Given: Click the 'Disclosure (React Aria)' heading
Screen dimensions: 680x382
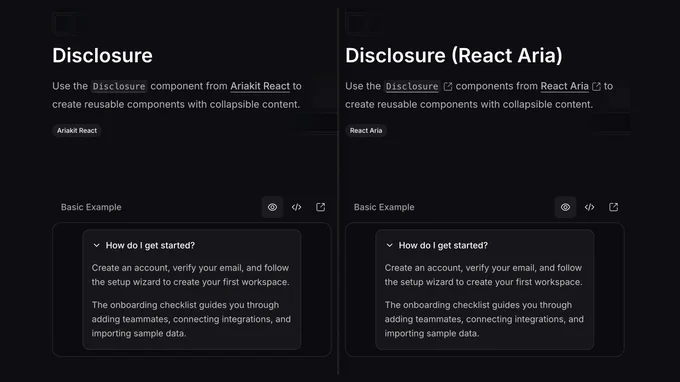Looking at the screenshot, I should pos(454,56).
